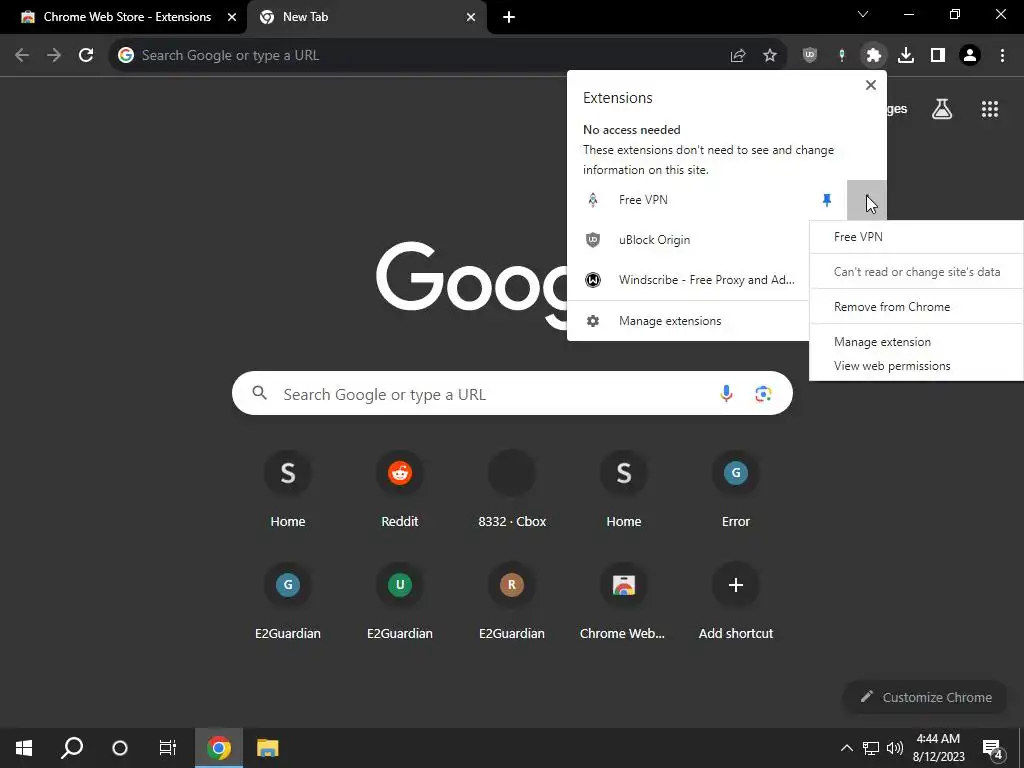Open the Search Labs flask icon
Screen dimensions: 1024x768
coord(942,109)
